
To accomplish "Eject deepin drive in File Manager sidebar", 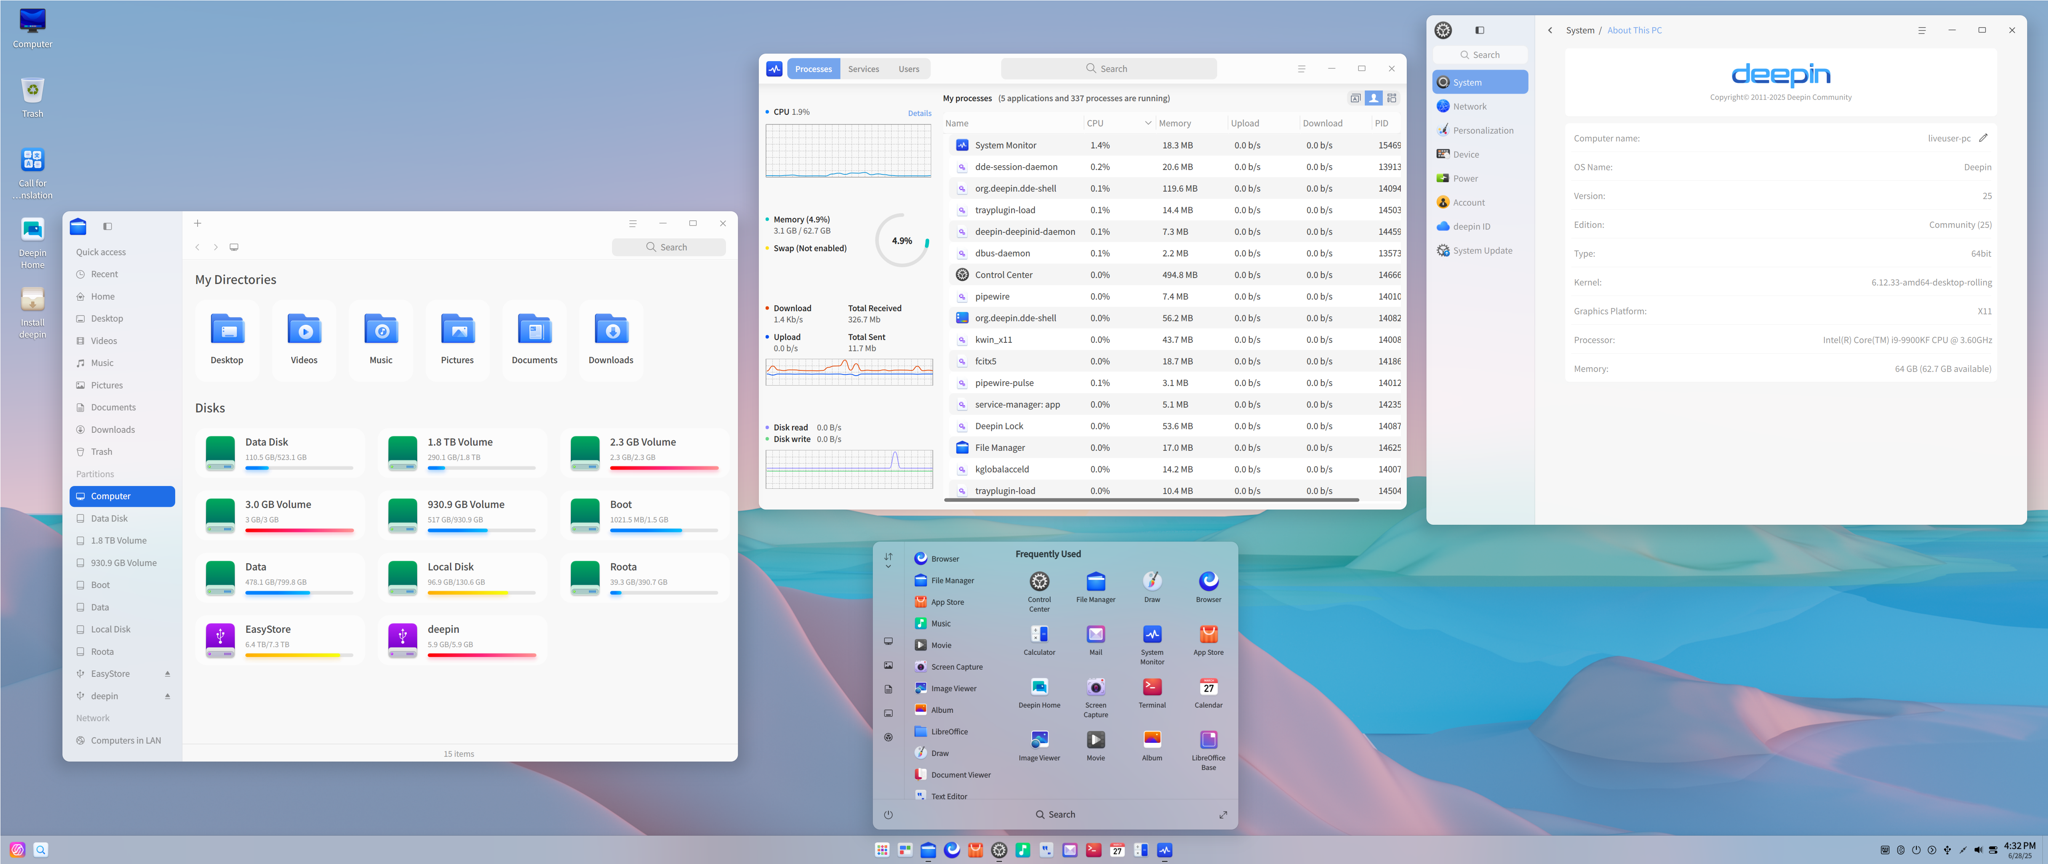I will pos(167,696).
